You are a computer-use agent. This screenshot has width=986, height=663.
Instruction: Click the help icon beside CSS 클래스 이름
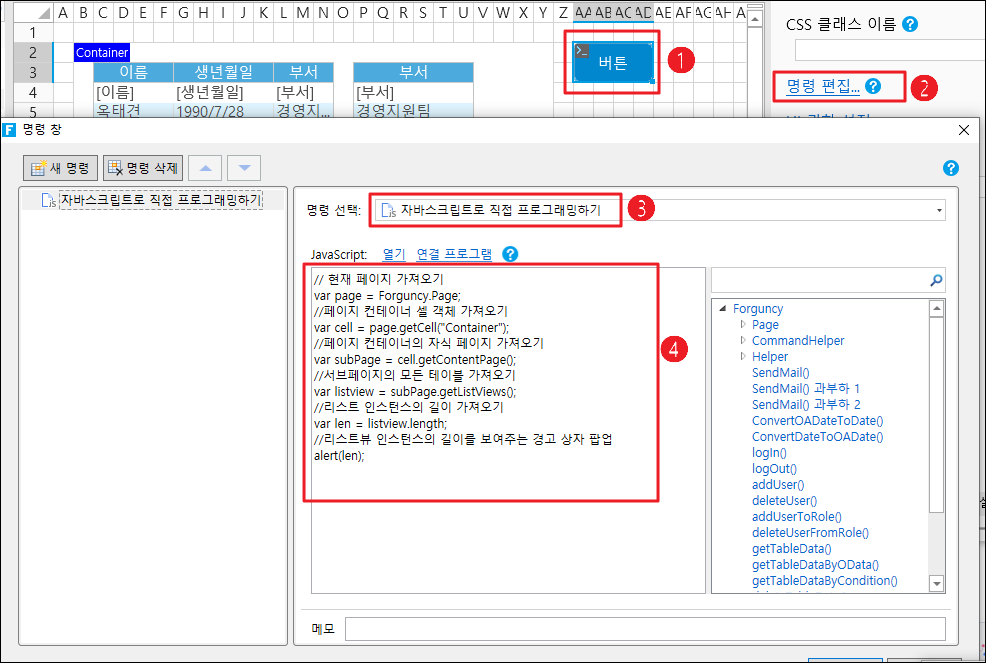click(x=910, y=25)
